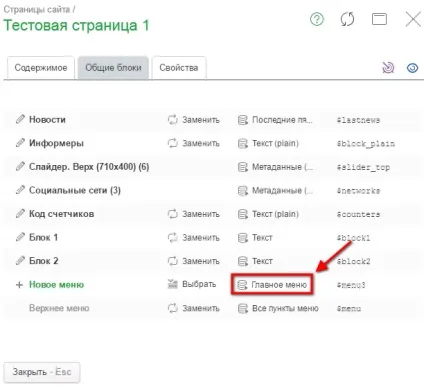Screen dimensions: 424x391
Task: Click Текст label in Блок 1 row
Action: 262,238
